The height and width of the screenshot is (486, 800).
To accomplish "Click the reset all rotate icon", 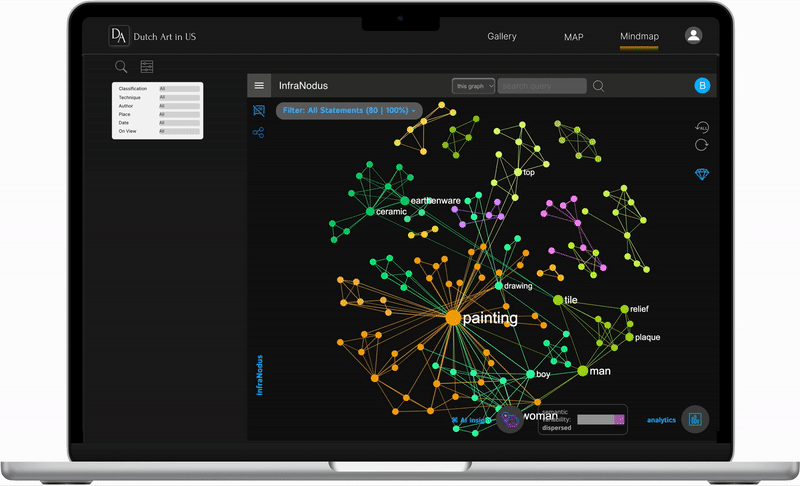I will [702, 127].
